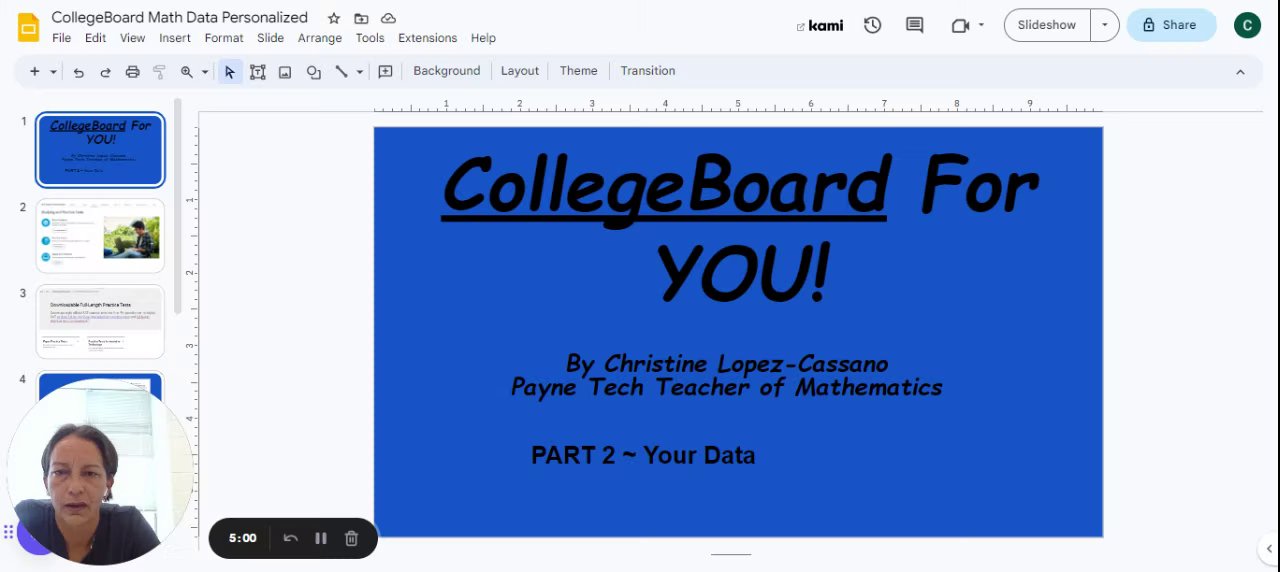The height and width of the screenshot is (572, 1280).
Task: Expand new slide layout dropdown arrow
Action: point(53,71)
